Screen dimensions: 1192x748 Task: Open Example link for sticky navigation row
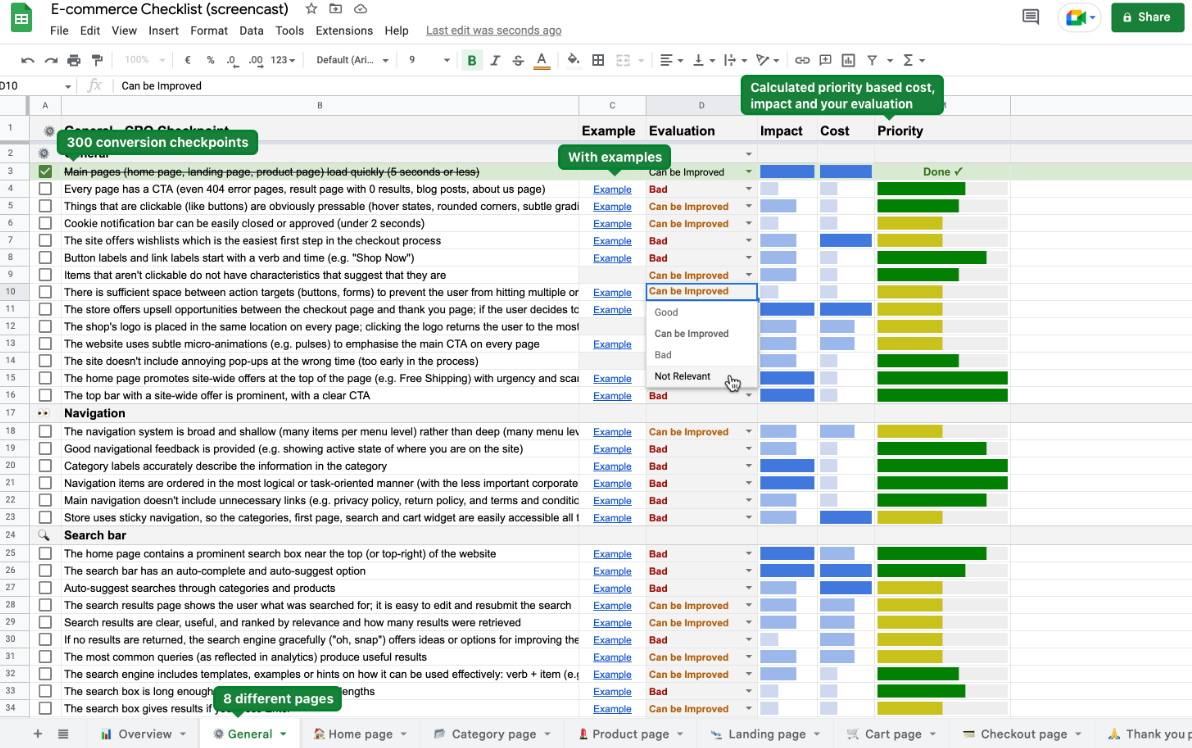pyautogui.click(x=612, y=518)
